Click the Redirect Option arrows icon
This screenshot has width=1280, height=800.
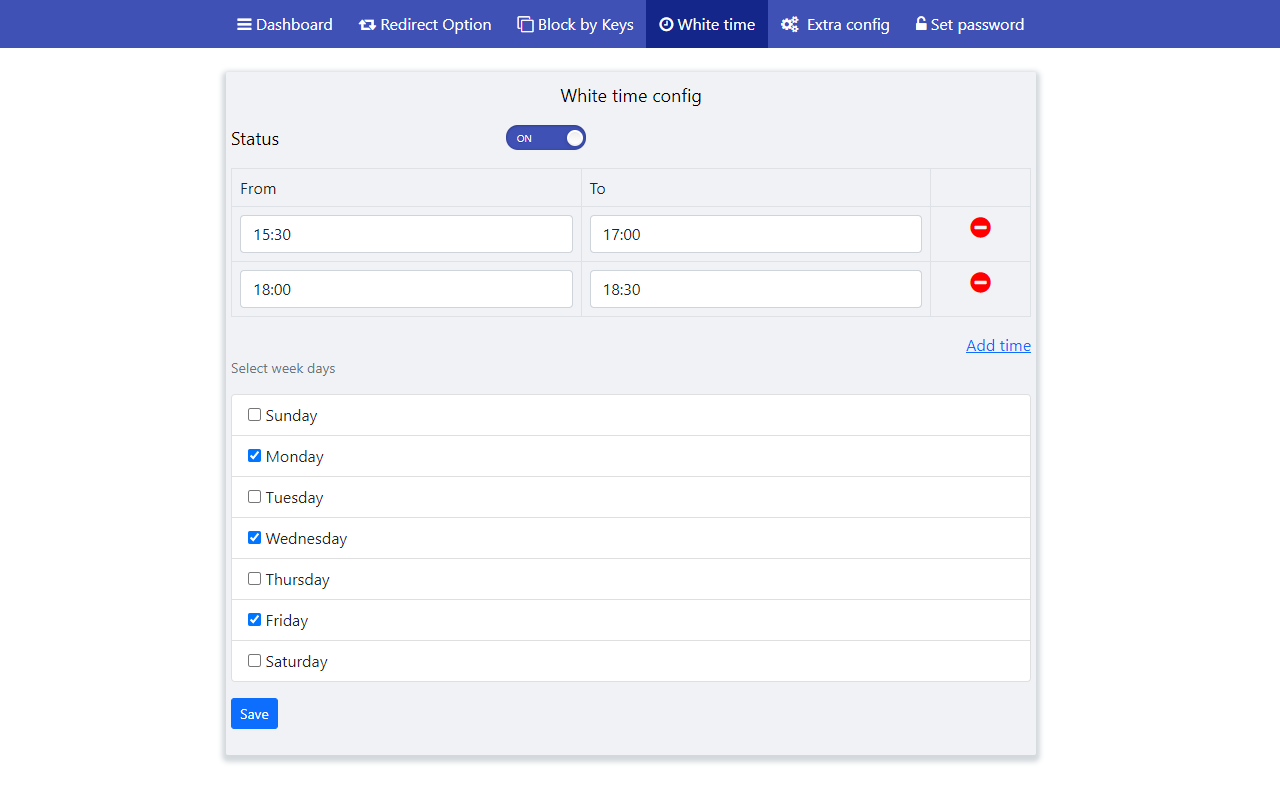pos(365,24)
